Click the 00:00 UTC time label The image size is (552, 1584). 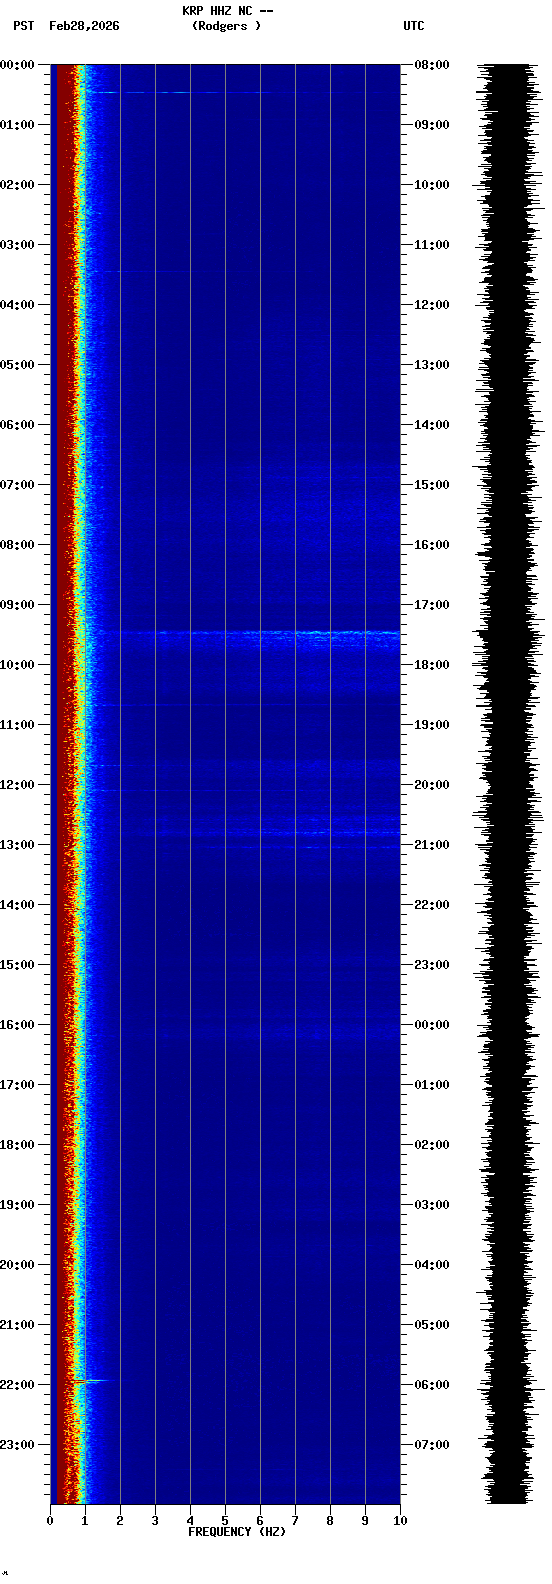pos(432,1025)
